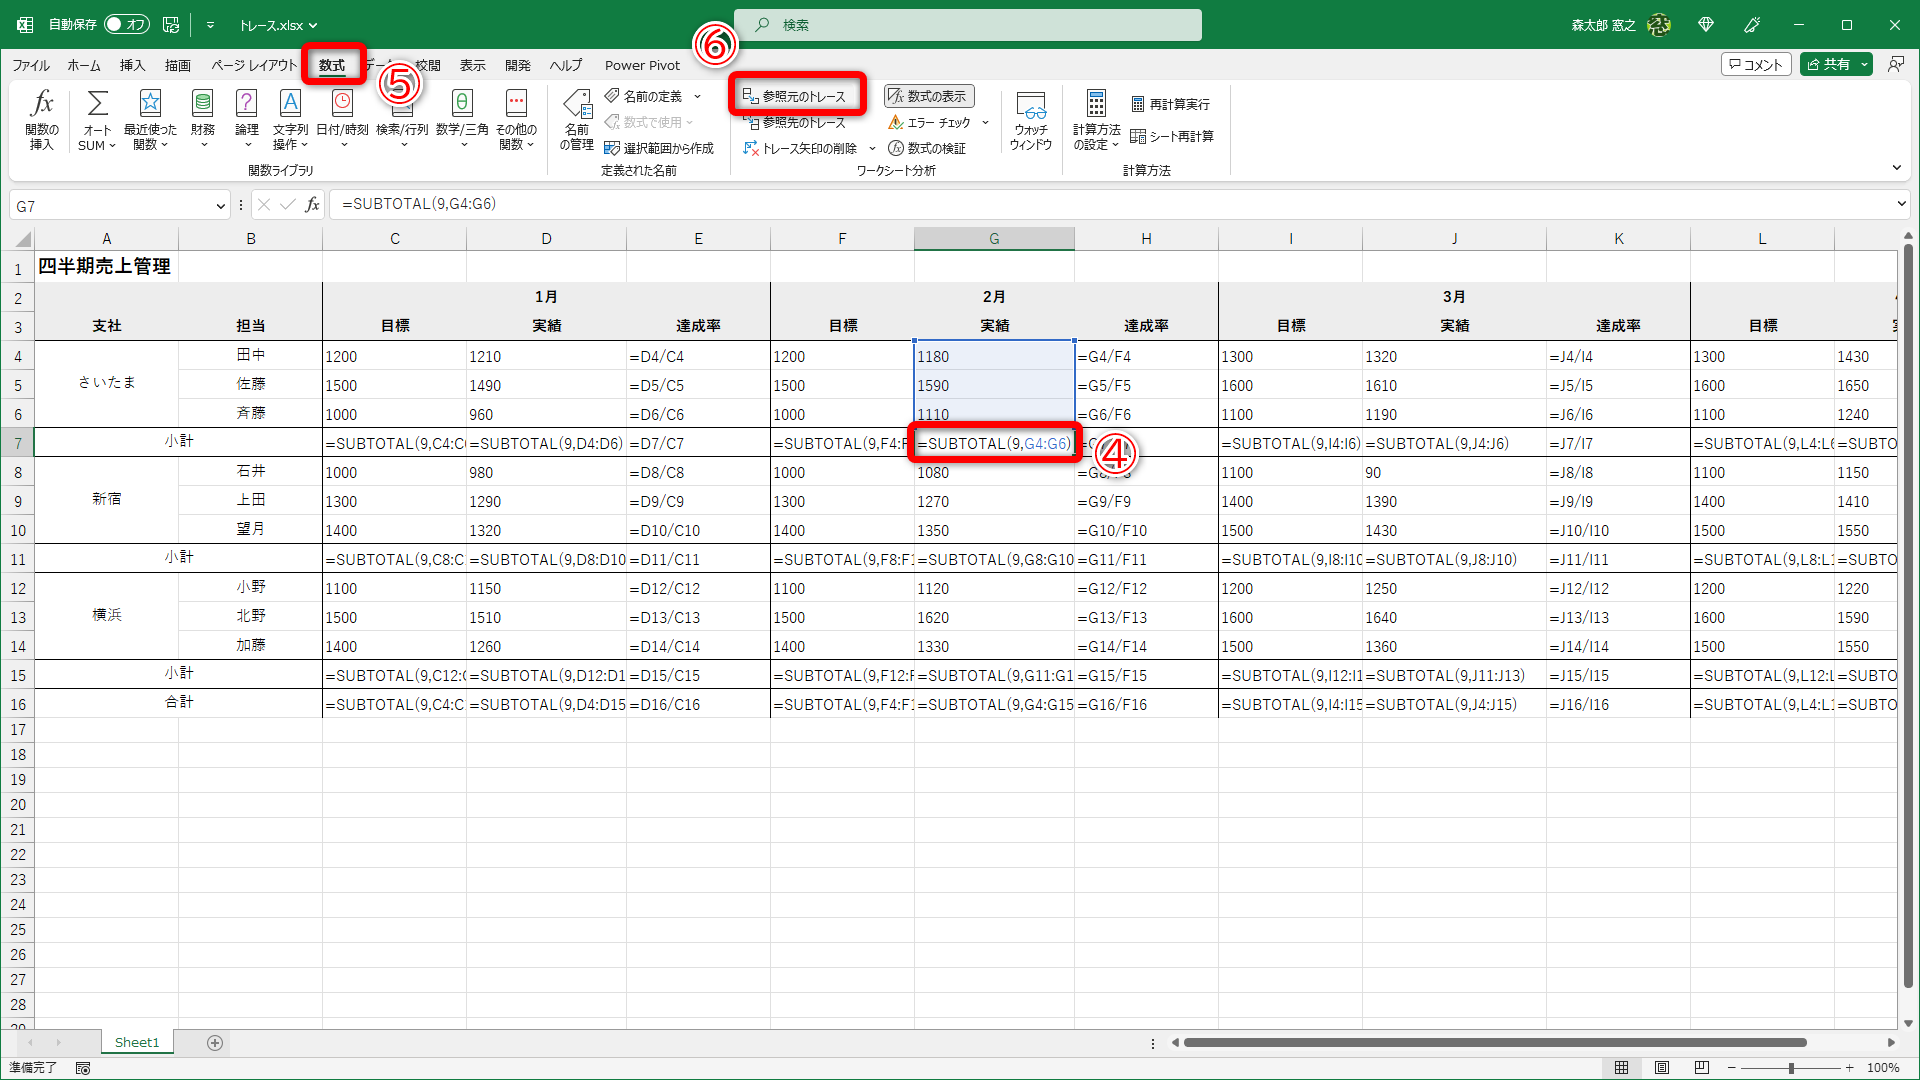
Task: Open the Page Layout (ページレイアウト) tab
Action: coord(254,65)
